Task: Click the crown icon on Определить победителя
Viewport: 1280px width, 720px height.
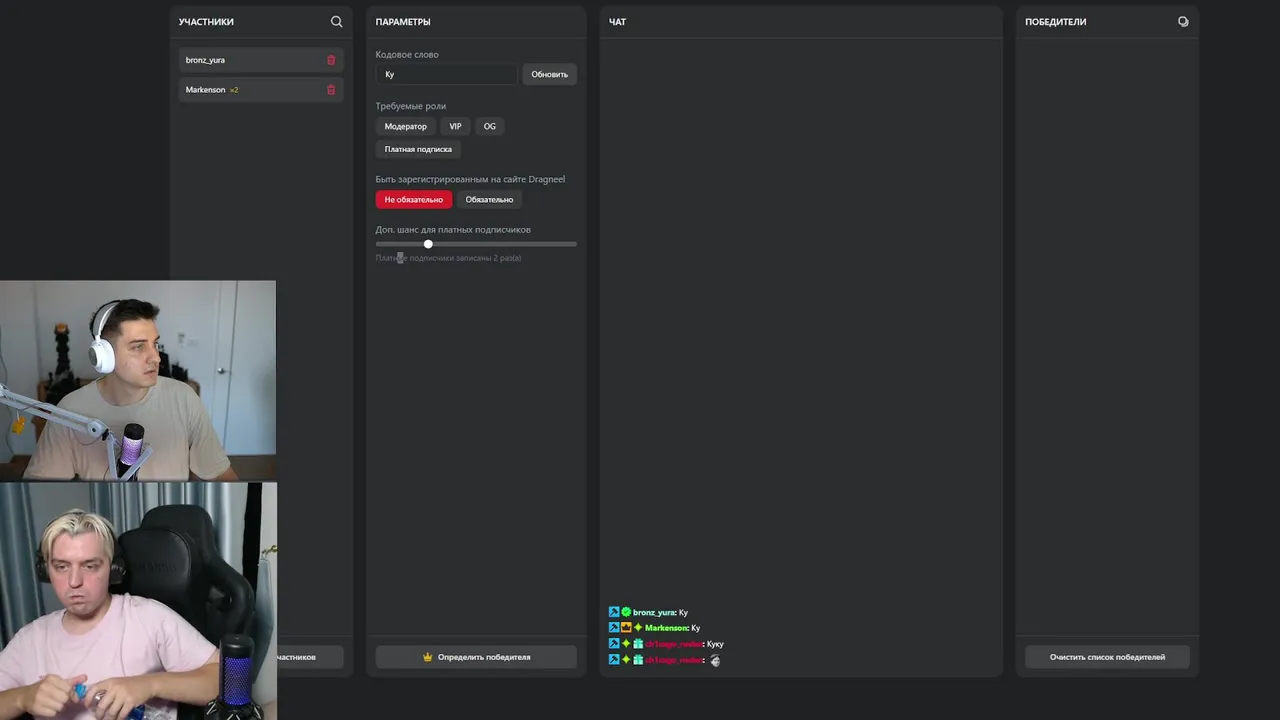Action: click(x=427, y=657)
